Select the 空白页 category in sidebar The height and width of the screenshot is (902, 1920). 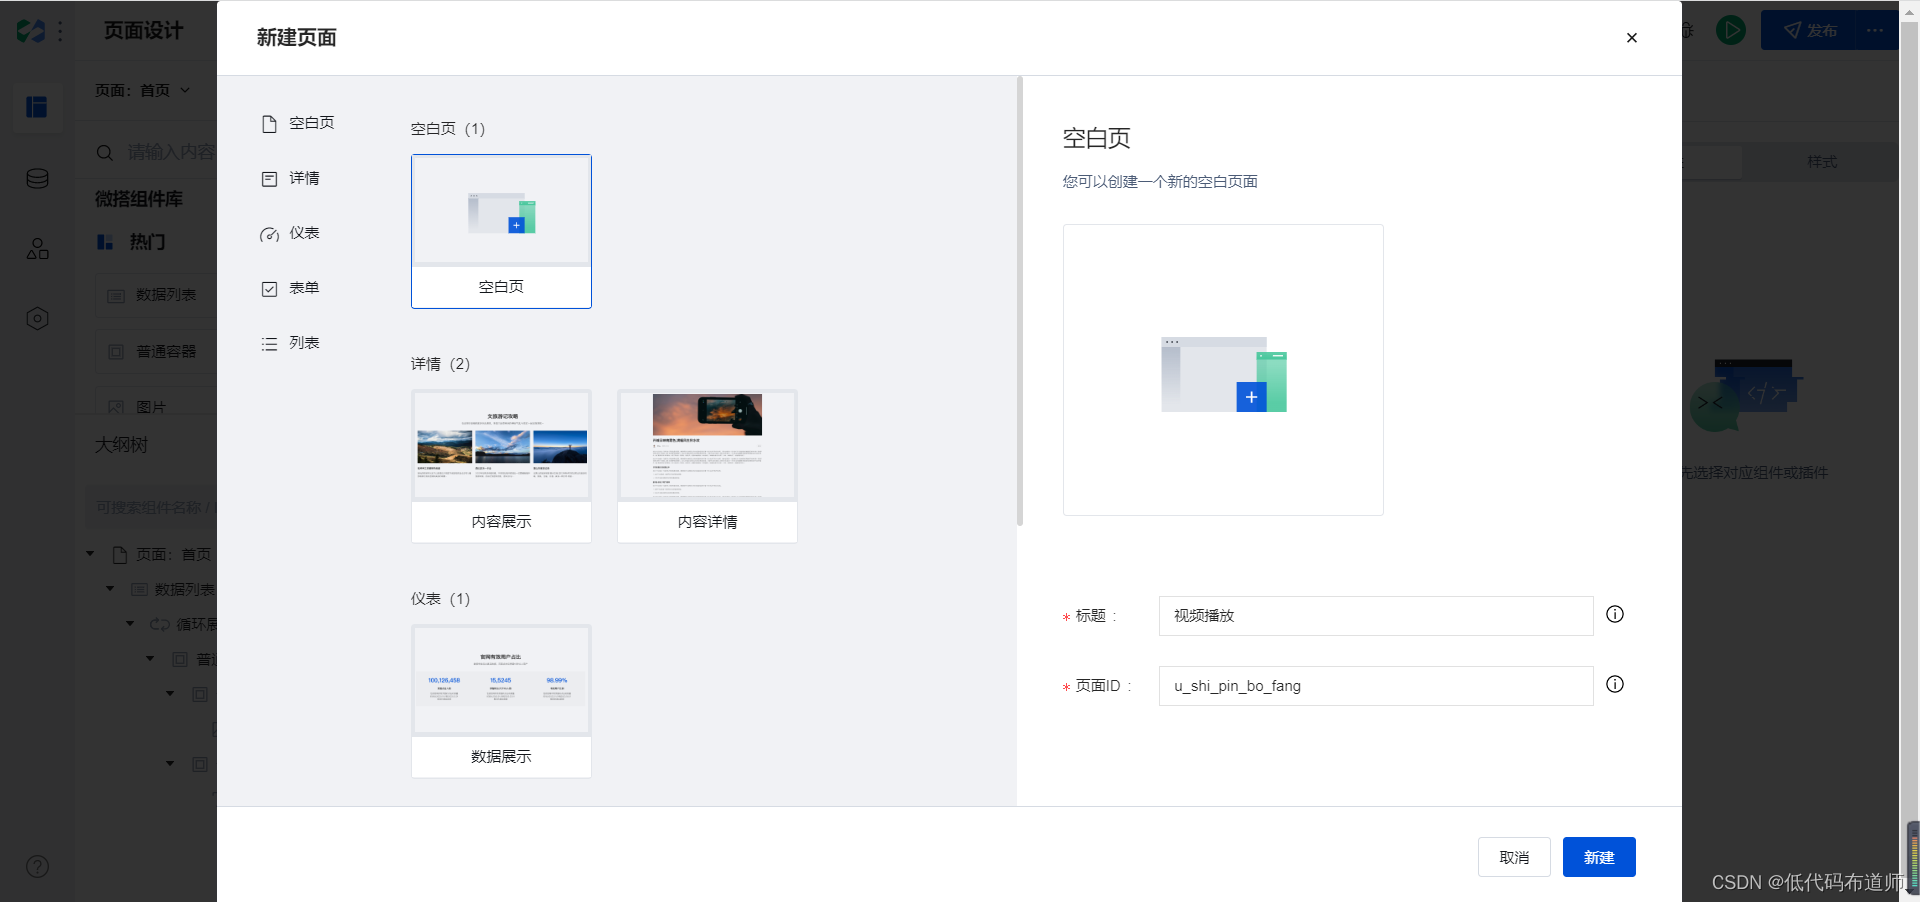(298, 123)
